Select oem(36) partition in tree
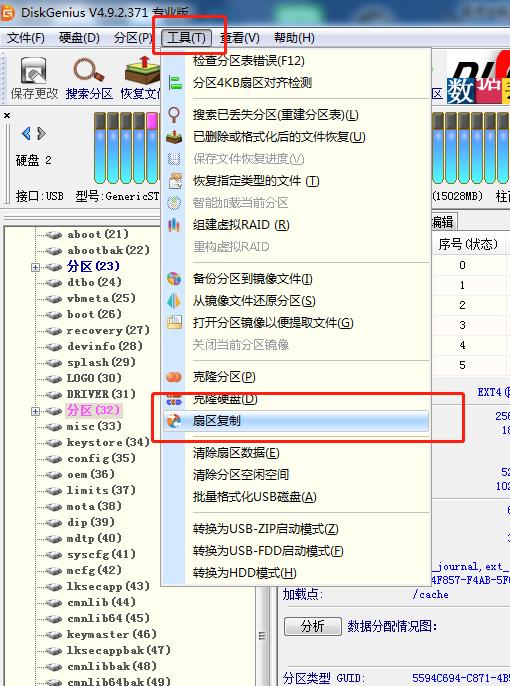 [x=91, y=474]
